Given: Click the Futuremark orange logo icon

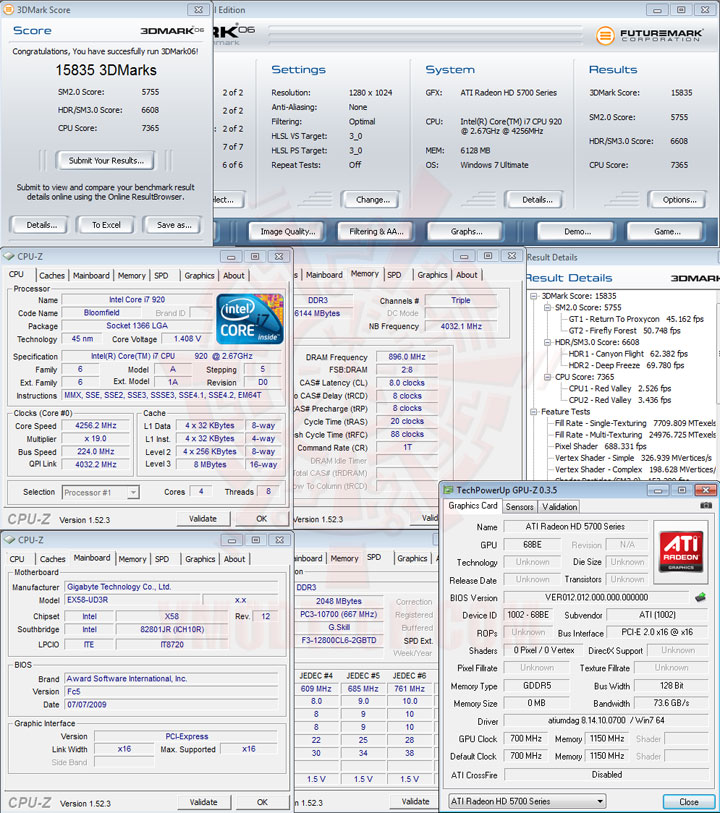Looking at the screenshot, I should (604, 35).
